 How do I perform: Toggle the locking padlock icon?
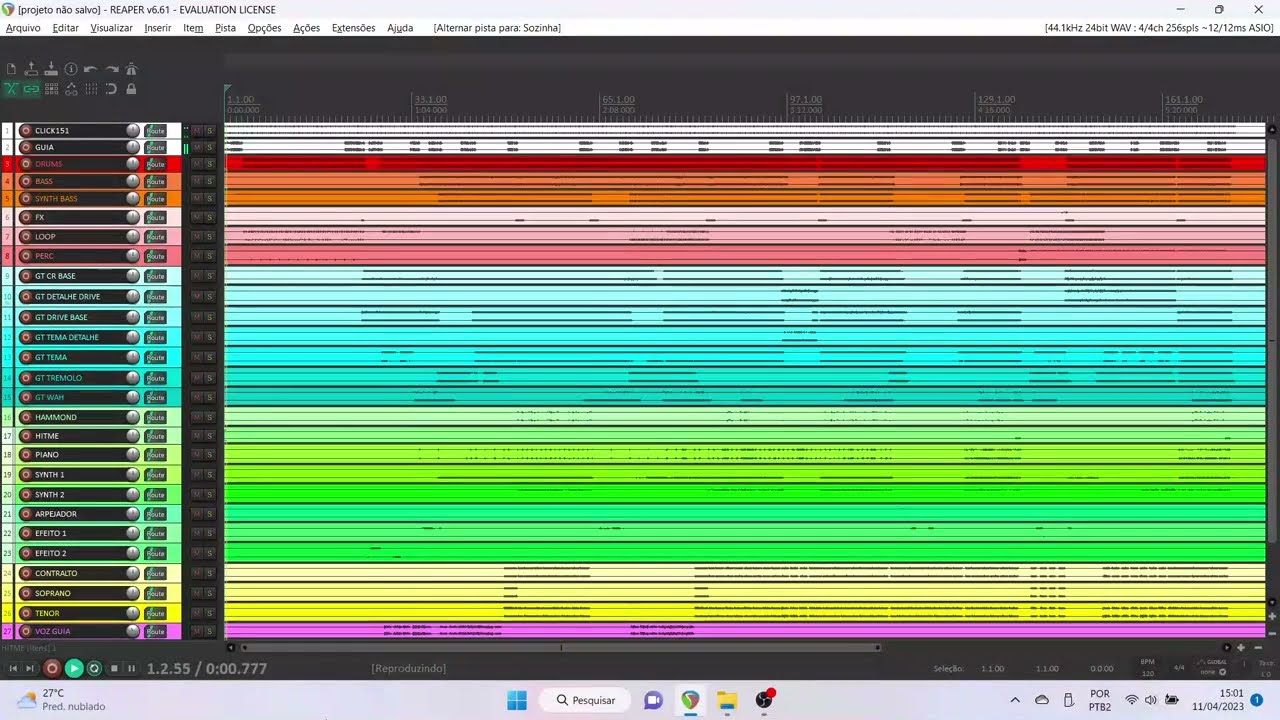pos(131,89)
